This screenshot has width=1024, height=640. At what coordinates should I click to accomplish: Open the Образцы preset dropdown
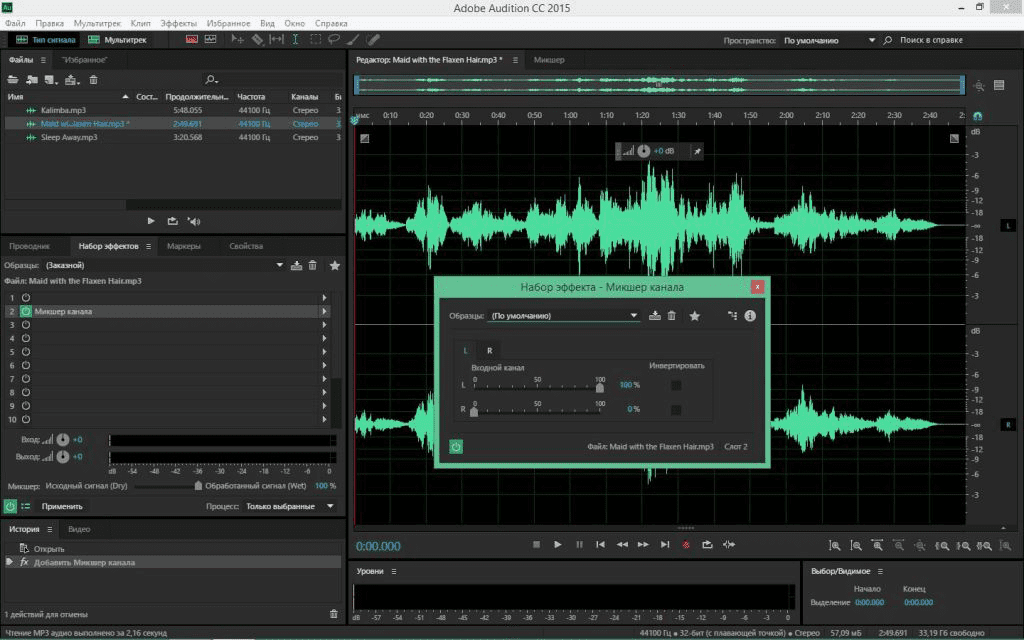(x=633, y=315)
